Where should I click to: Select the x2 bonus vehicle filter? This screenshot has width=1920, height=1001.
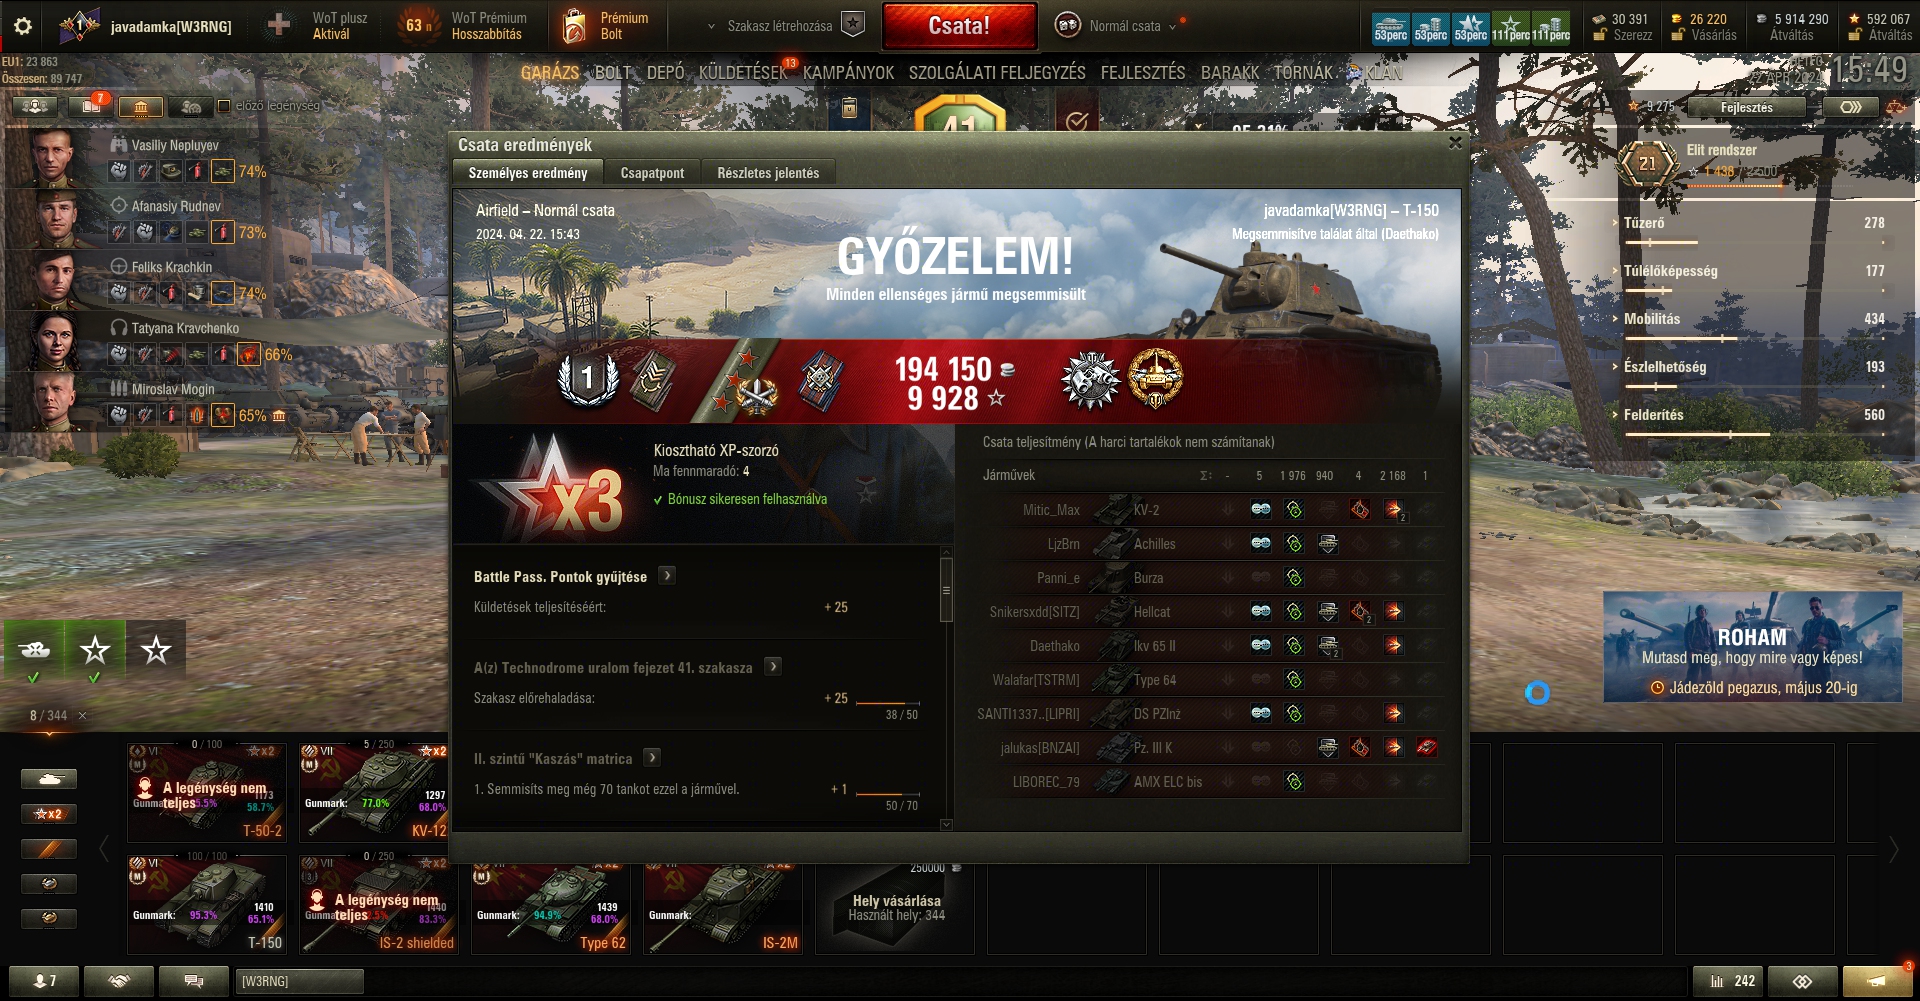point(49,814)
